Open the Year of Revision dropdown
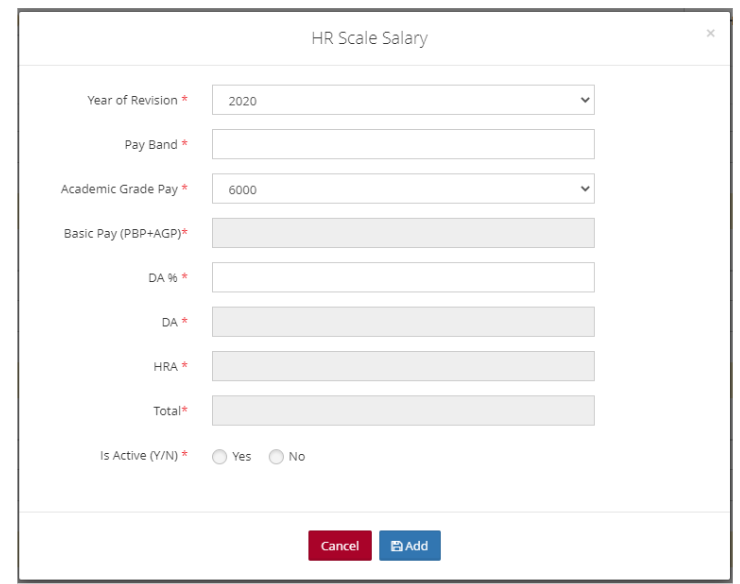This screenshot has height=584, width=740. click(x=403, y=100)
